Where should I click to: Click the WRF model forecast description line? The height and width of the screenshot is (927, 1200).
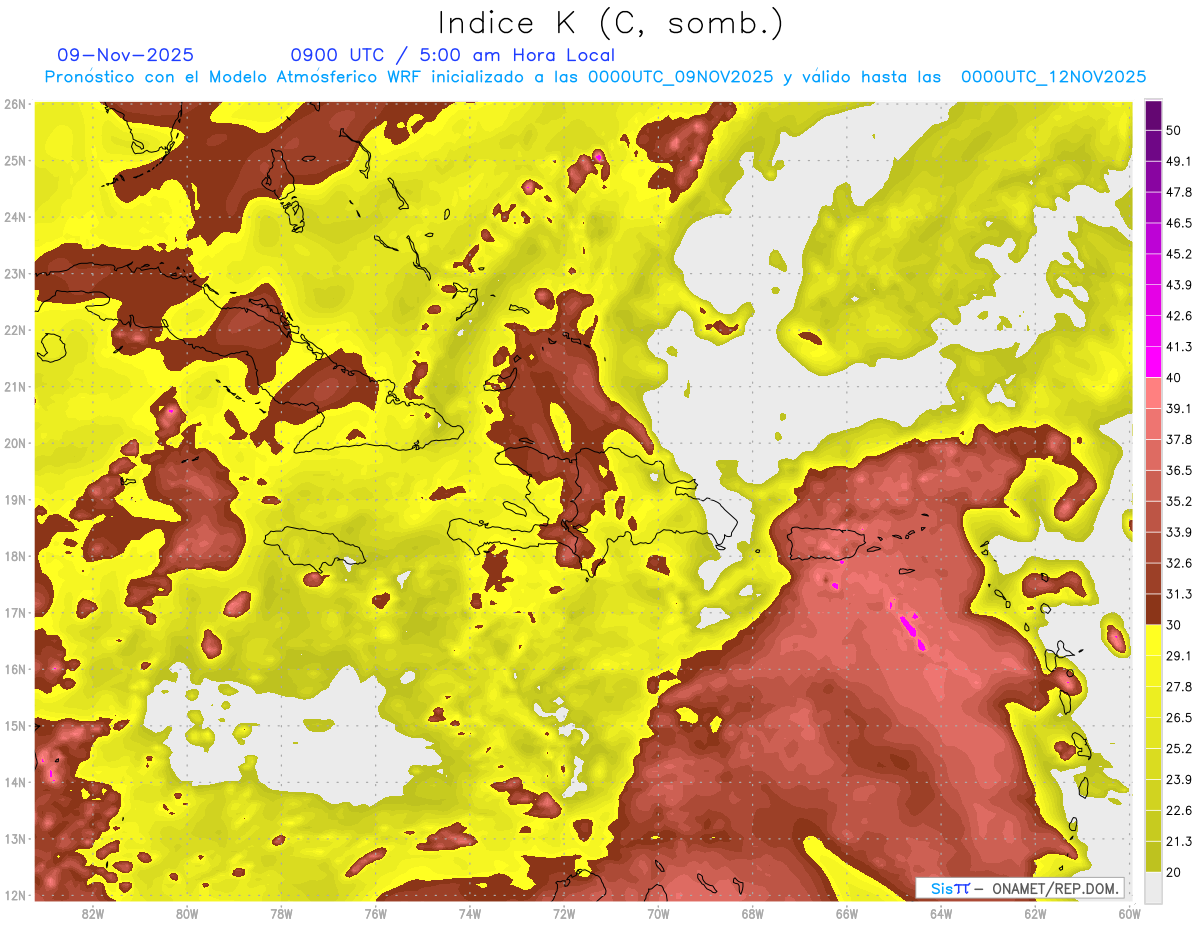click(595, 77)
